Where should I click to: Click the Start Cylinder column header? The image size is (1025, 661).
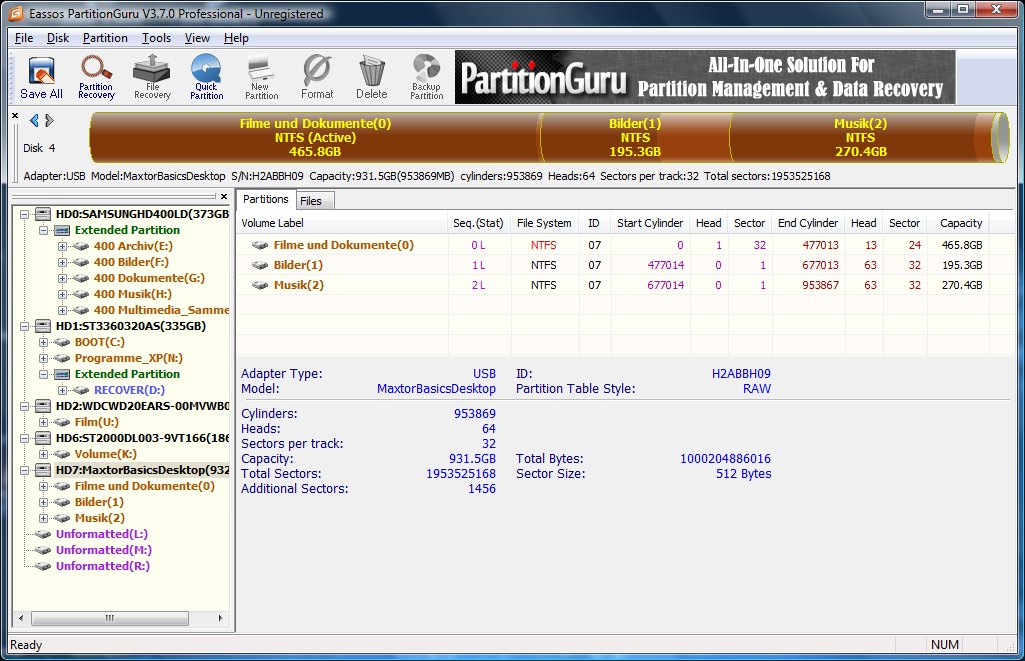(x=649, y=223)
